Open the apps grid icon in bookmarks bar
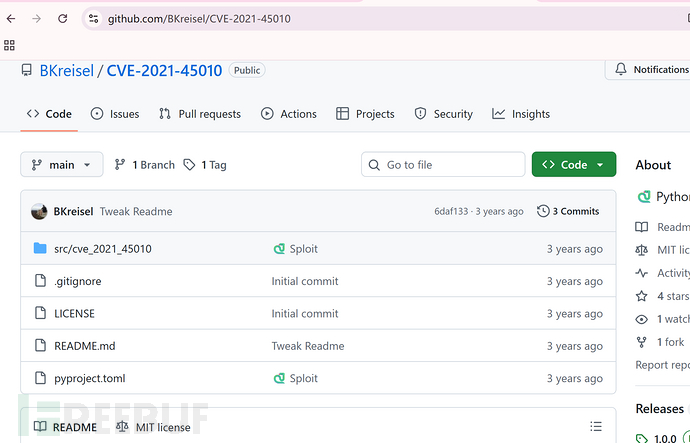The image size is (690, 443). (9, 45)
